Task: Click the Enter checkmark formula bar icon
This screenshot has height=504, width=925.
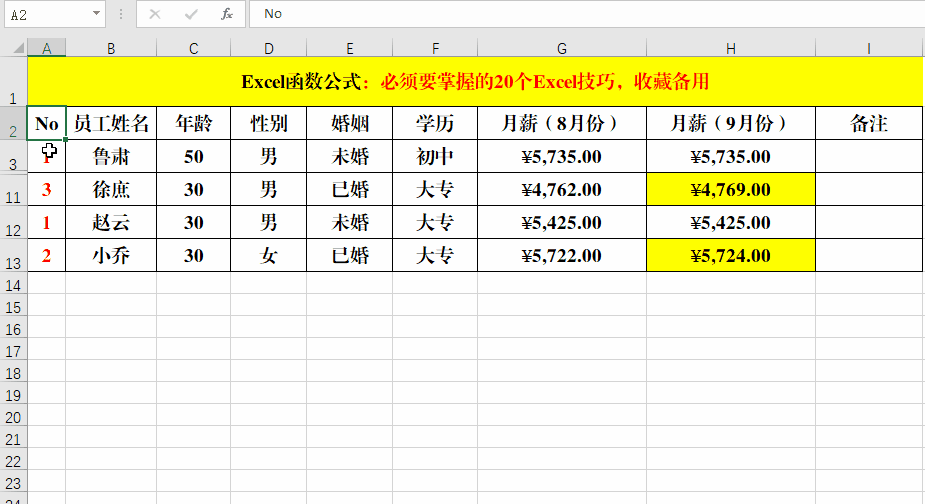Action: tap(191, 14)
